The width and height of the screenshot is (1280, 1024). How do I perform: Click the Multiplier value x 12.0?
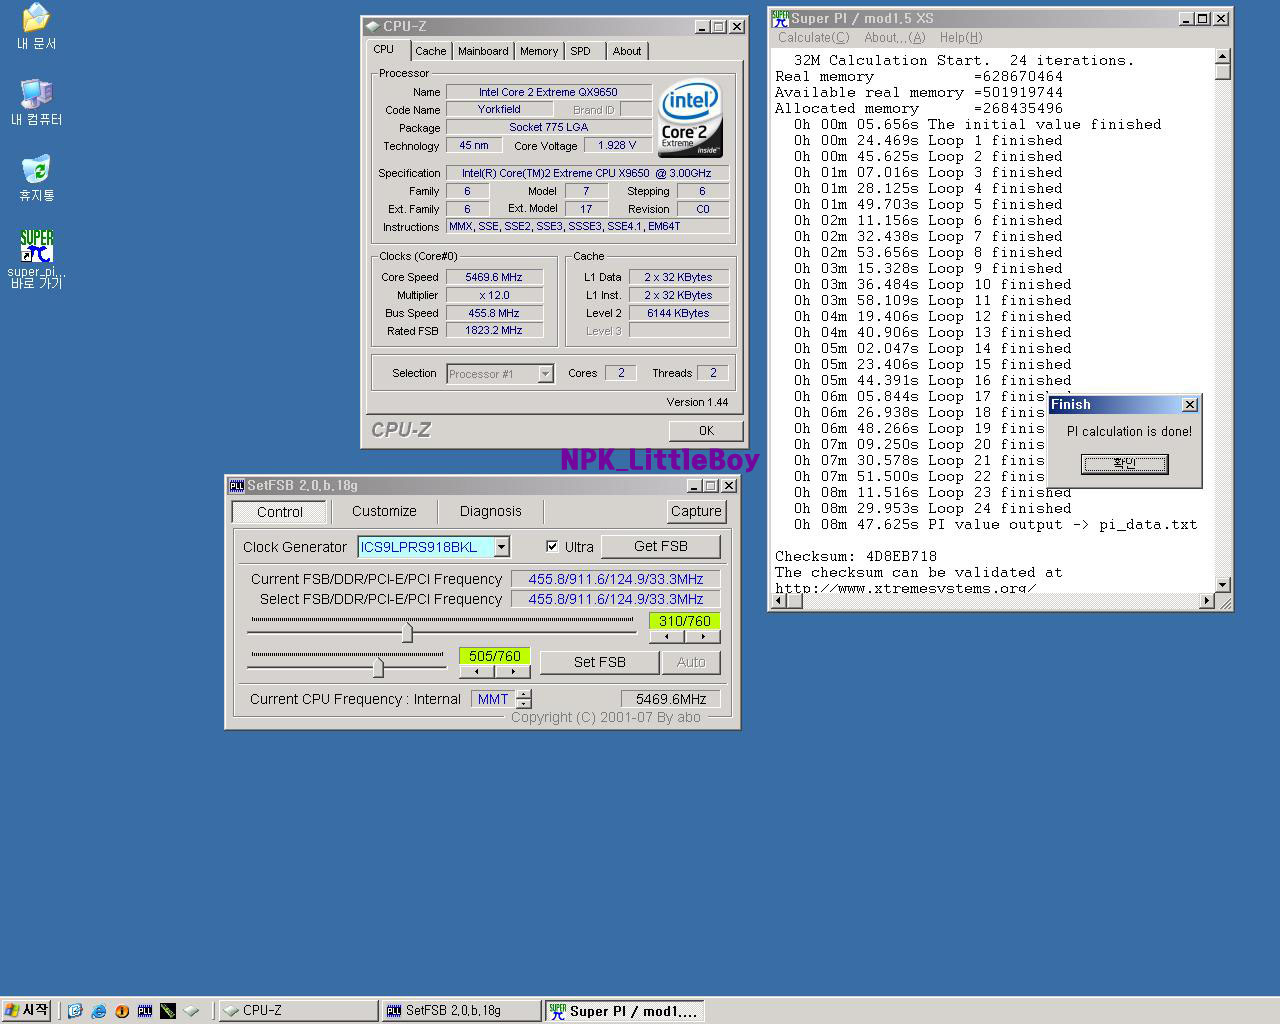coord(494,295)
